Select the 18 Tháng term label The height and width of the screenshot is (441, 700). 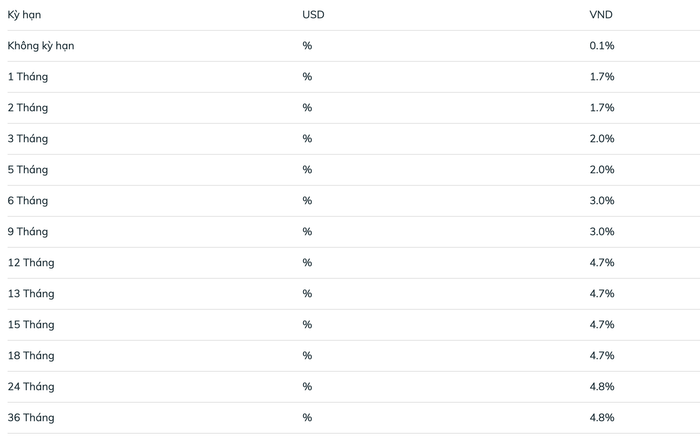[x=31, y=356]
